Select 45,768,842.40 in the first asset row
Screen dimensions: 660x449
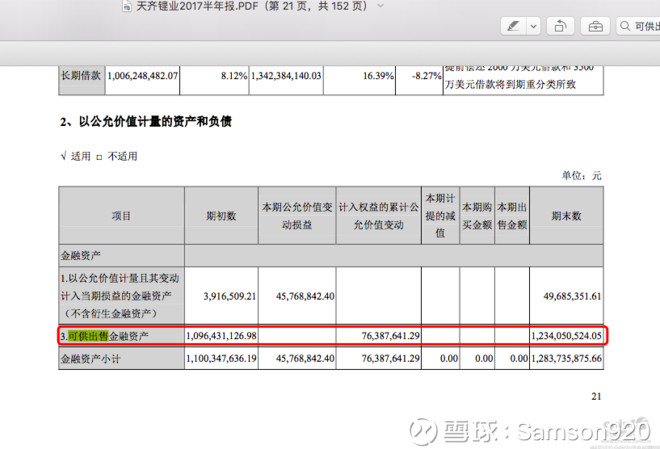pos(305,296)
